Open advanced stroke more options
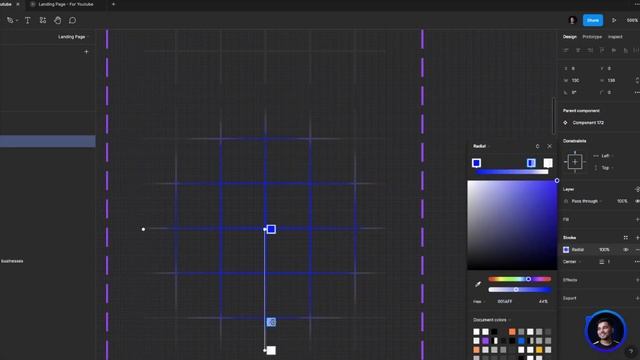Screen dimensions: 640x360 637,262
